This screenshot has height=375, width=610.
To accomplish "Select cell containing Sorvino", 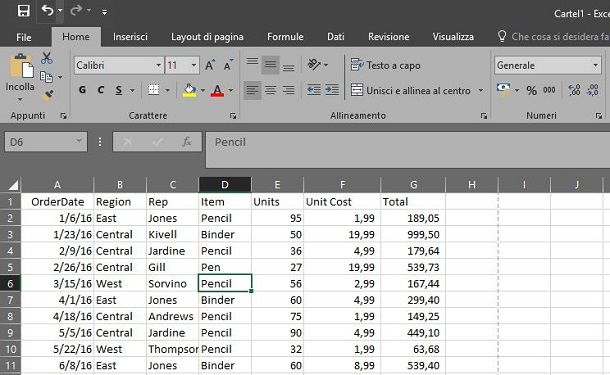I will (172, 284).
